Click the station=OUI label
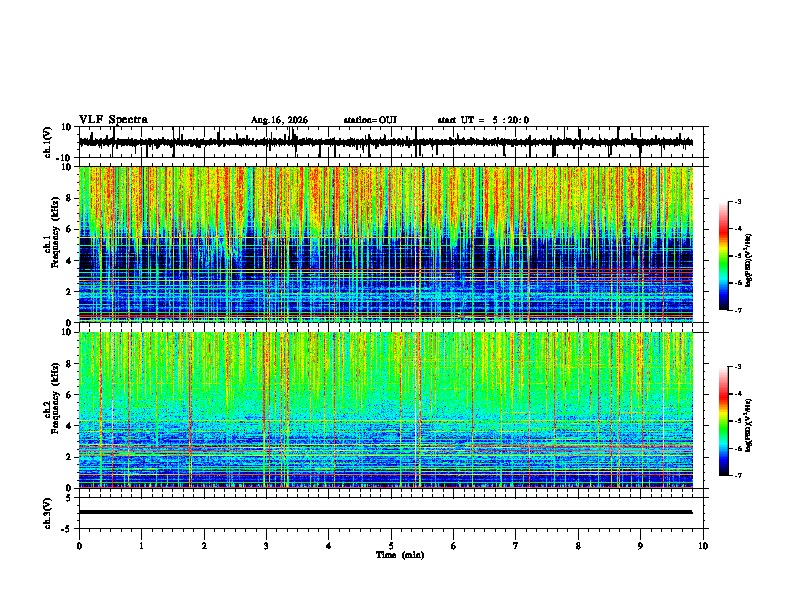 click(x=370, y=120)
